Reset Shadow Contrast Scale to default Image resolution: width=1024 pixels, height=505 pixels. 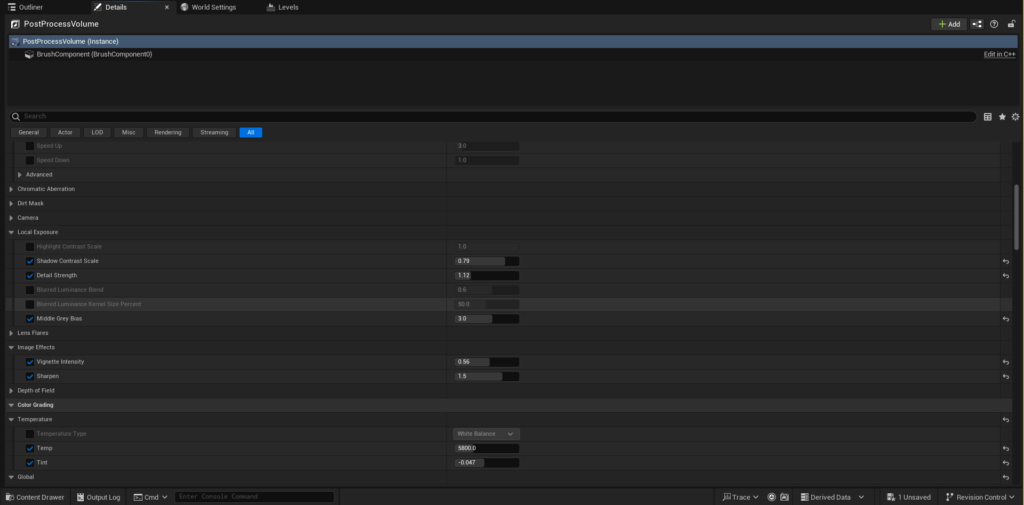tap(1006, 261)
